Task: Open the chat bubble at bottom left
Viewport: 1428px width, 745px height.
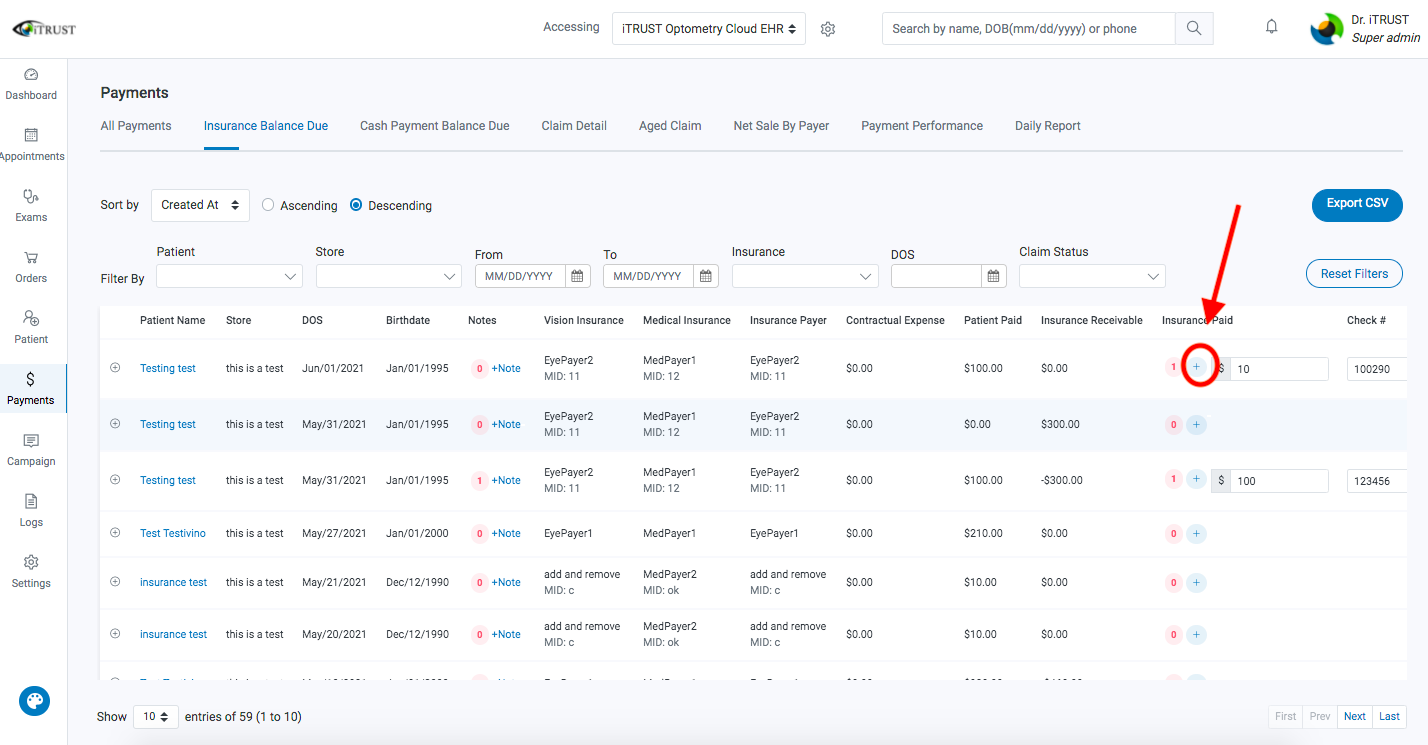Action: [34, 701]
